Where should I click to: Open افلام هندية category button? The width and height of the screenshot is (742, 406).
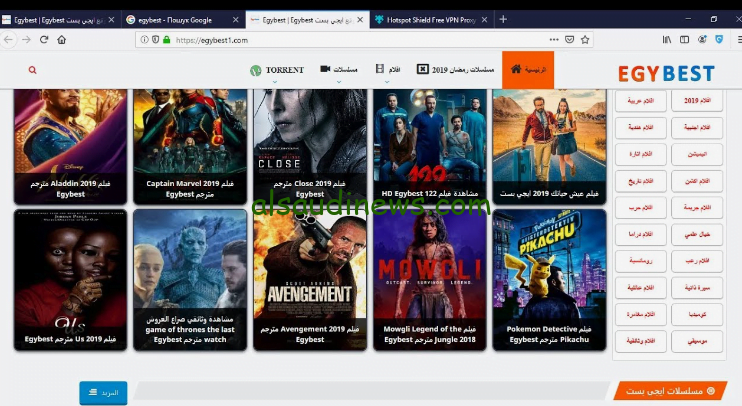click(x=641, y=127)
